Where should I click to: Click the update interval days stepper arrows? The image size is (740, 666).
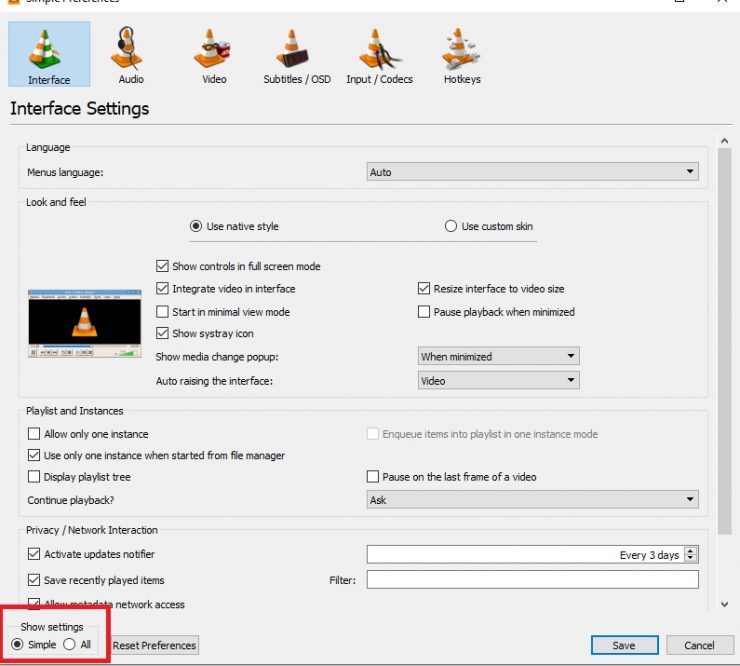click(691, 554)
